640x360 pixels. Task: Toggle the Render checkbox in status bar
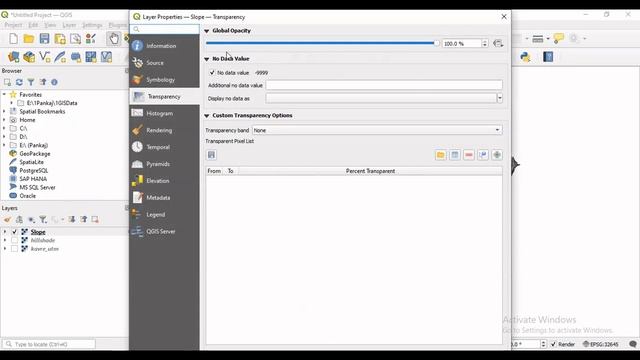553,344
